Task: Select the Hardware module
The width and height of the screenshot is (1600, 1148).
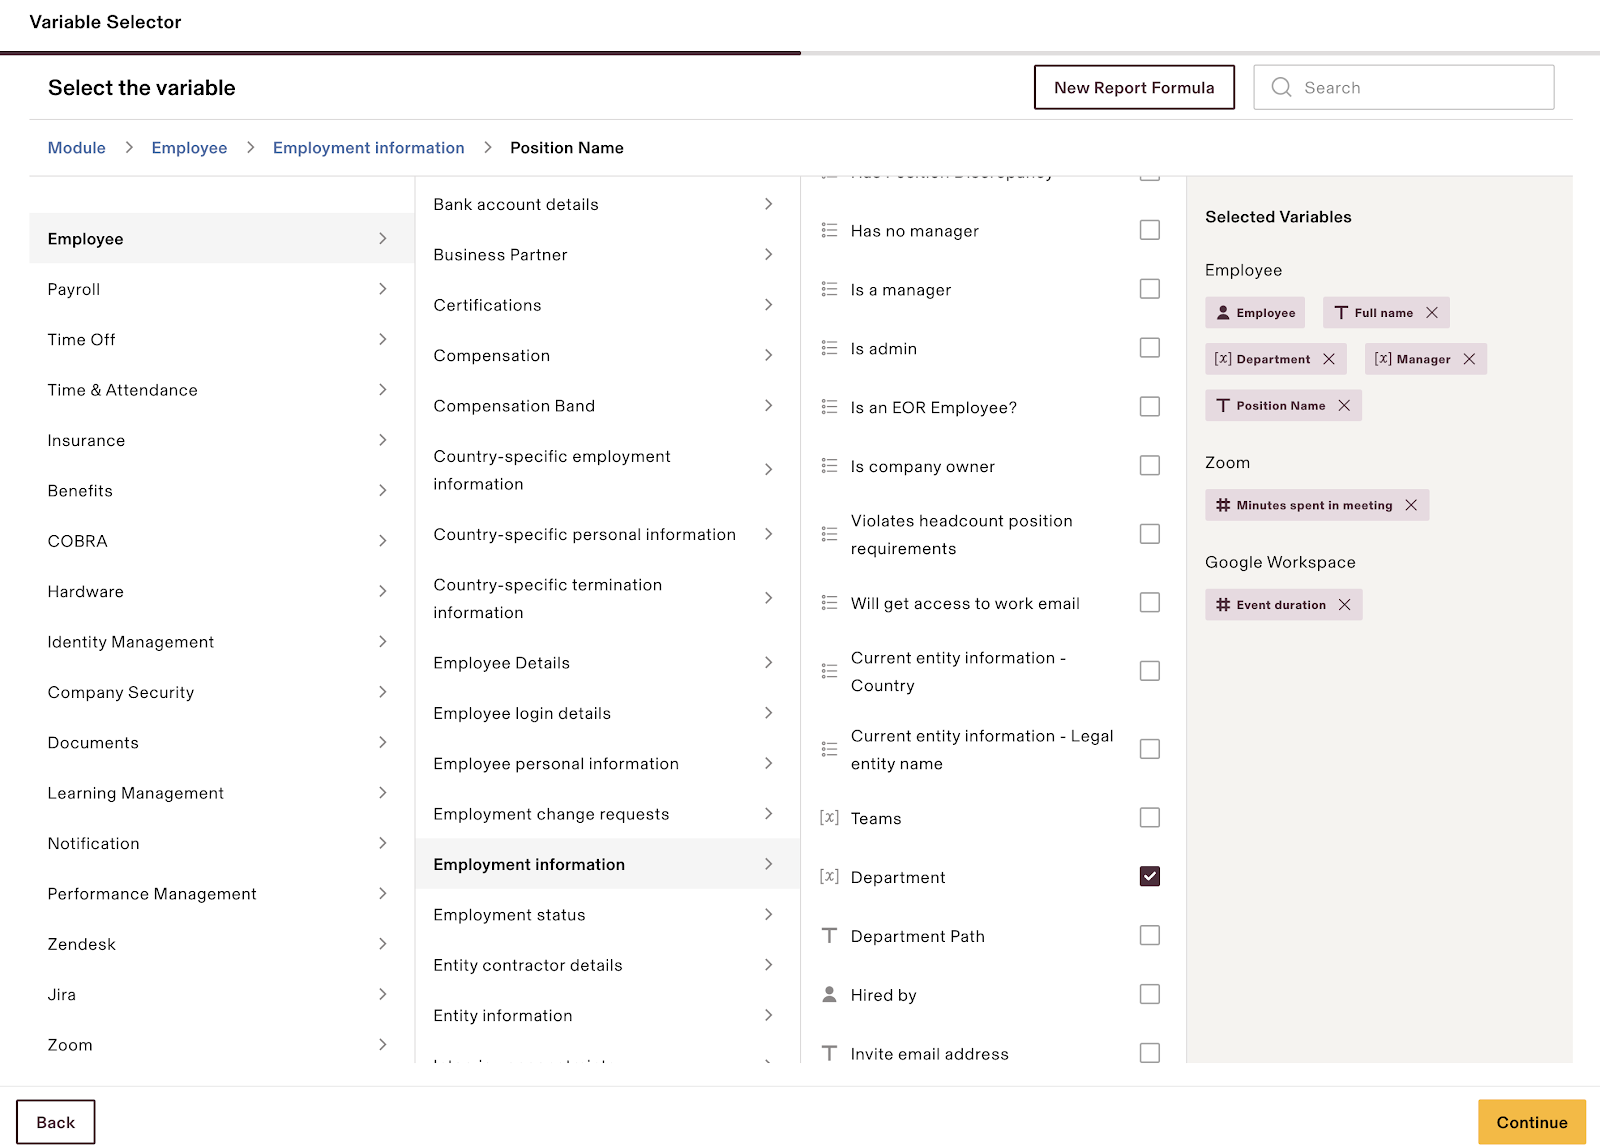Action: pyautogui.click(x=222, y=591)
